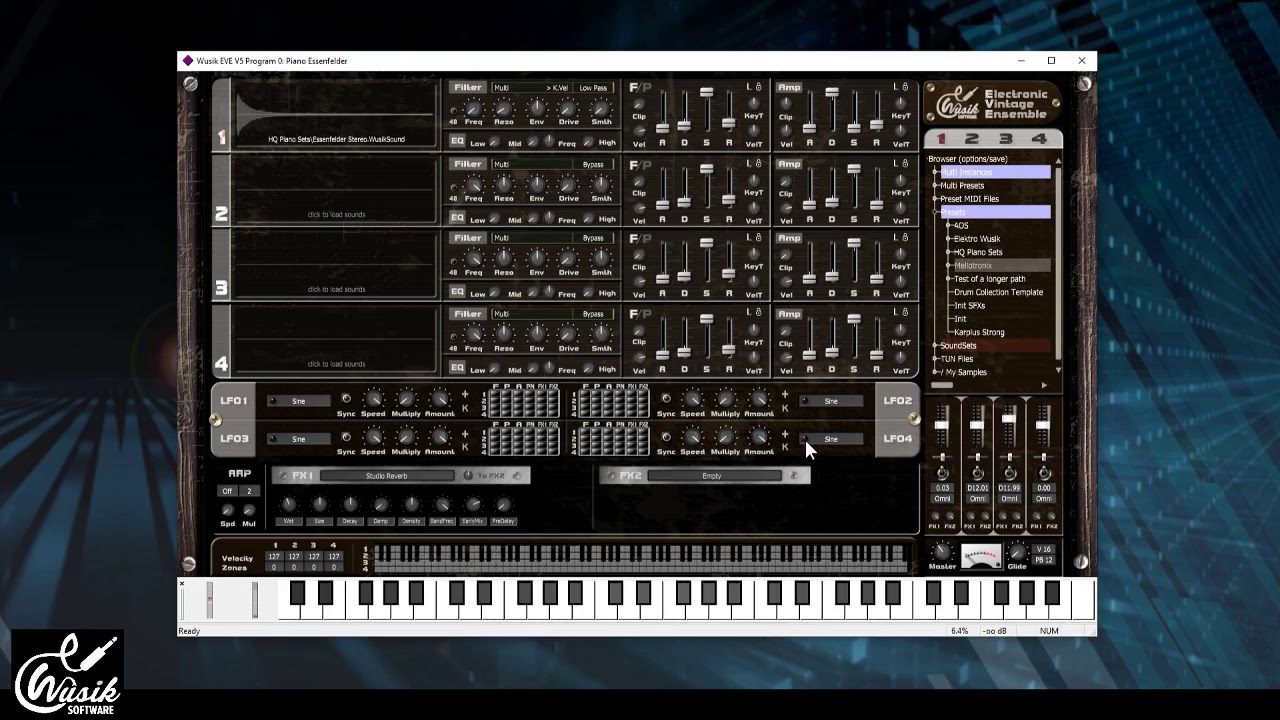
Task: Open the LFO2 Sine waveform selector
Action: [x=831, y=401]
